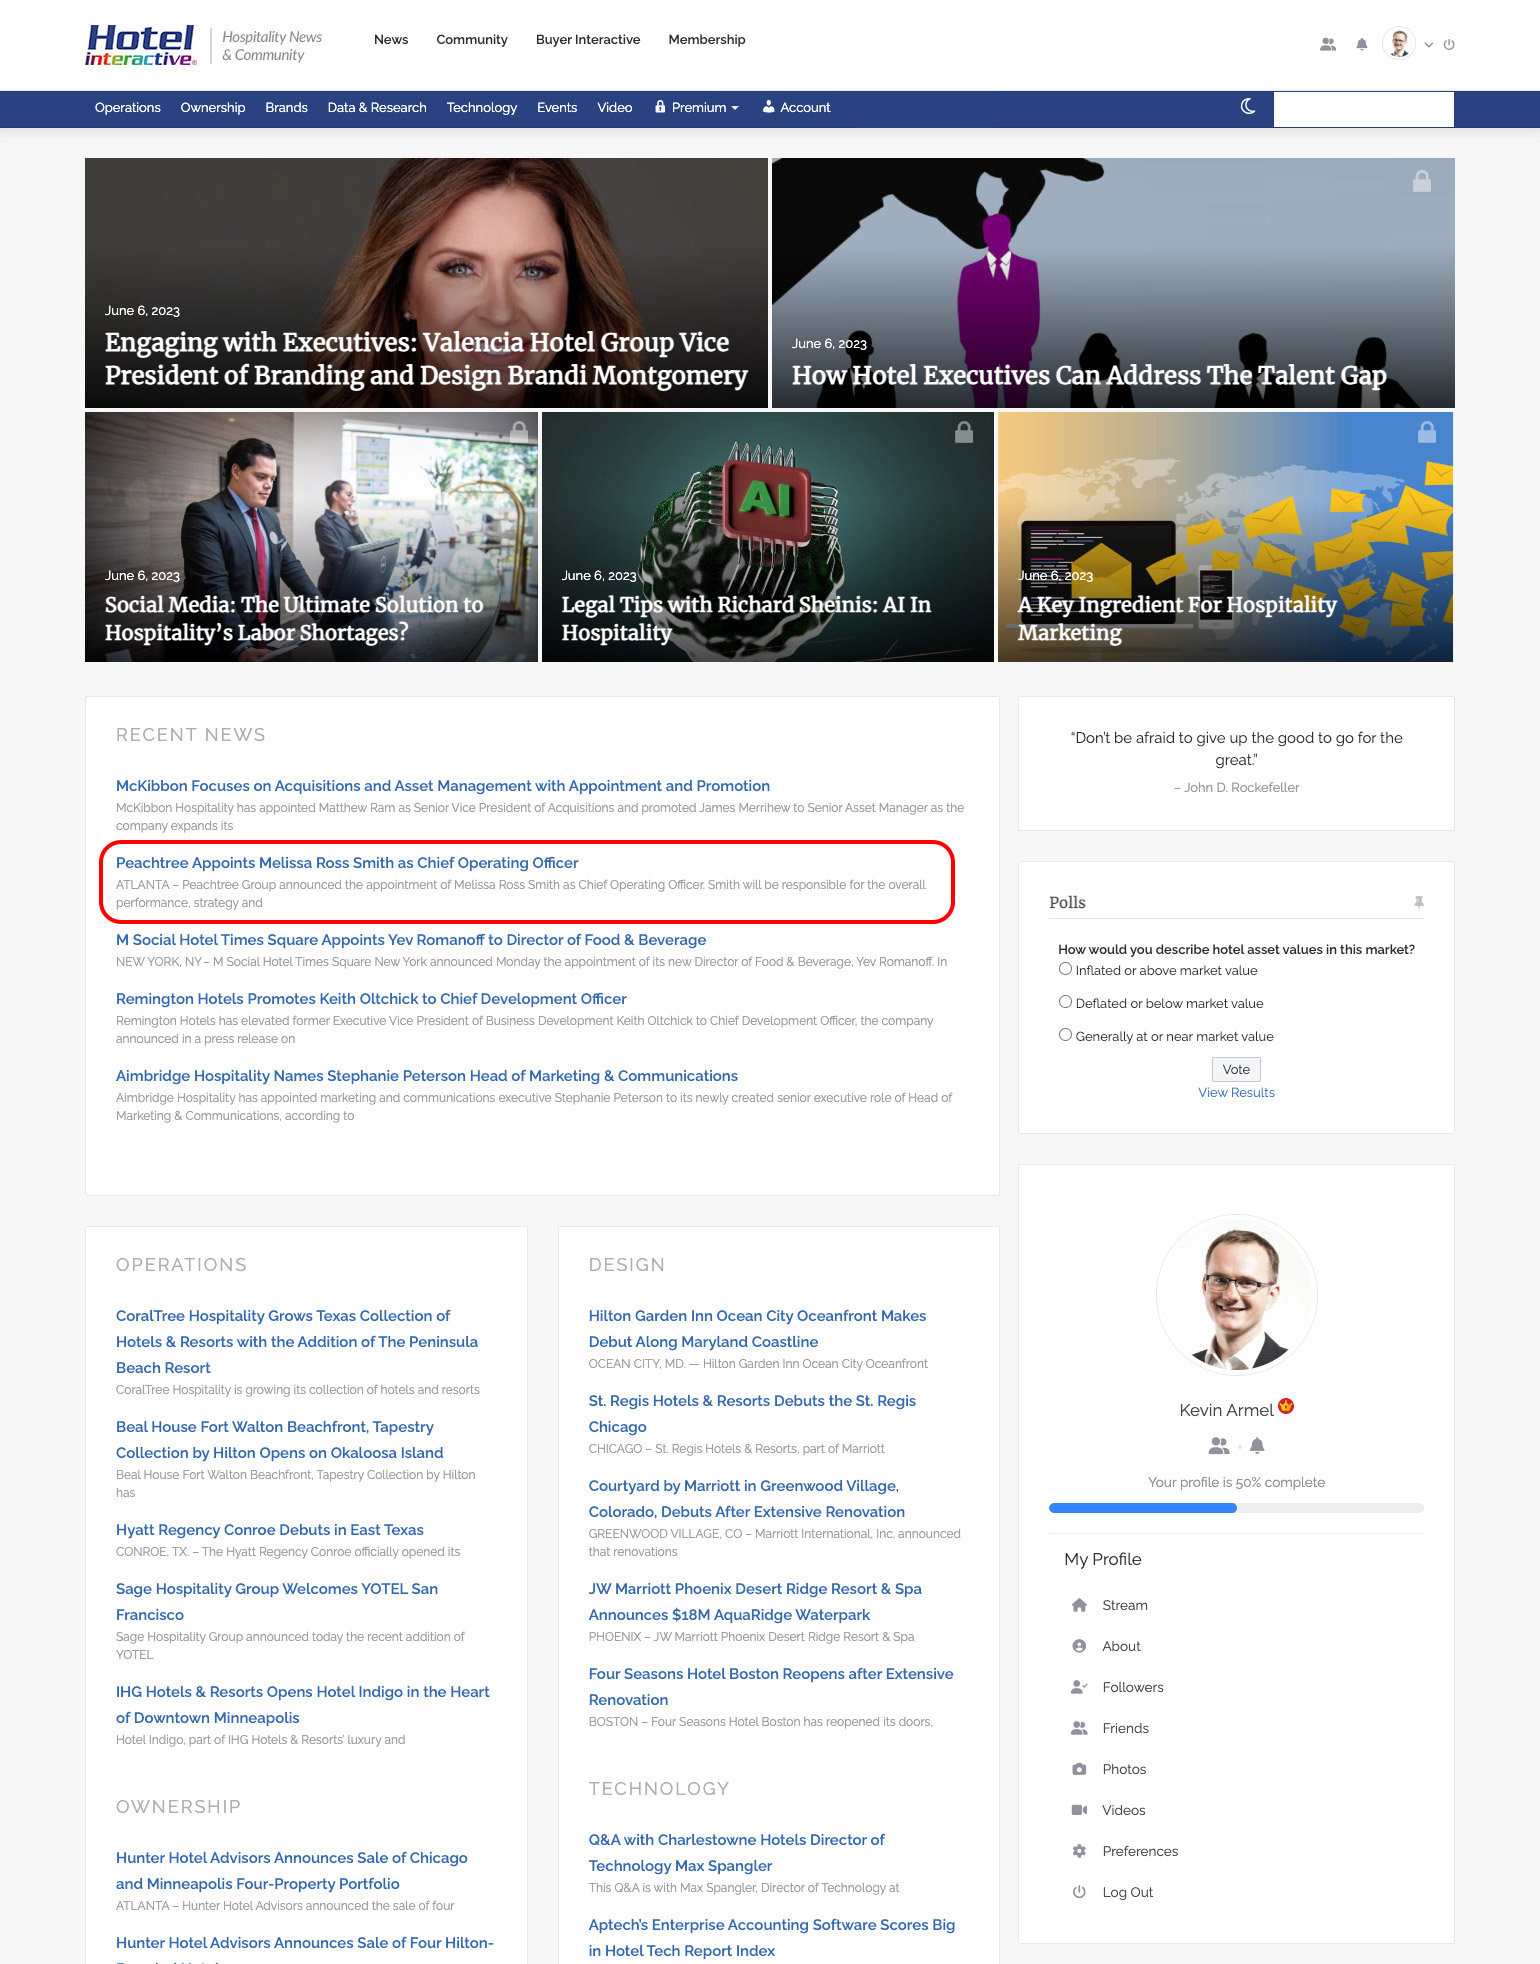This screenshot has height=1964, width=1540.
Task: Open the Brandi Montgomery featured article
Action: pyautogui.click(x=426, y=283)
